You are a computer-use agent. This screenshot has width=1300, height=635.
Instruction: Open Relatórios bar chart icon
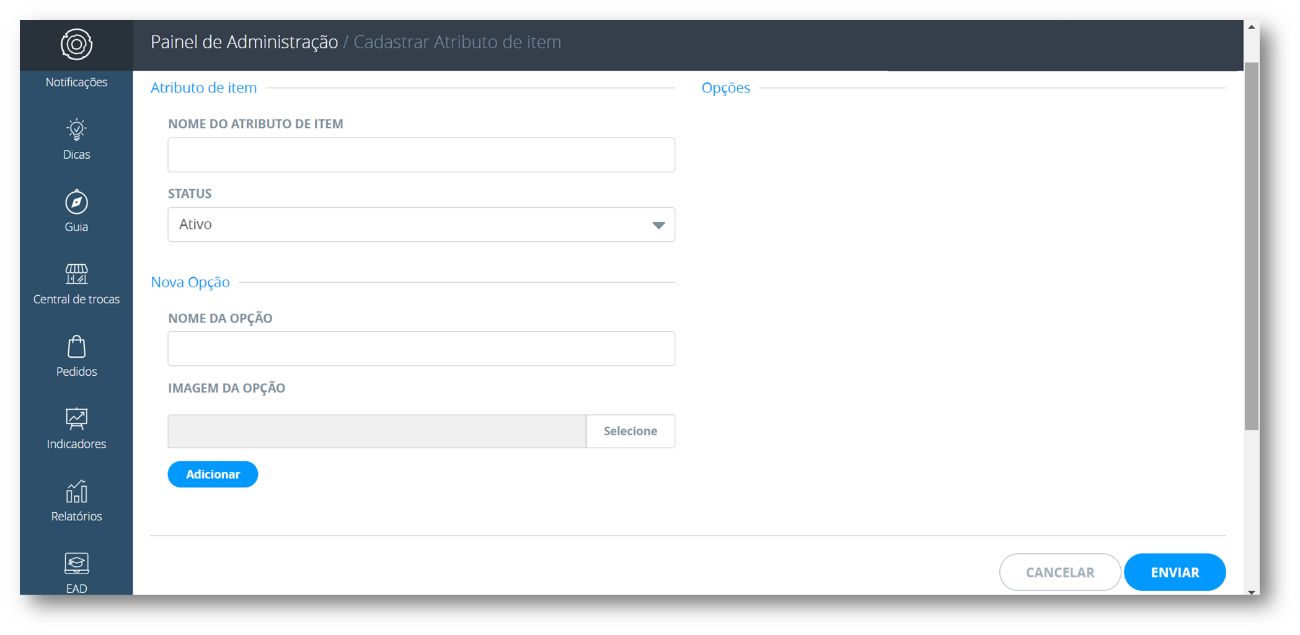(x=76, y=491)
